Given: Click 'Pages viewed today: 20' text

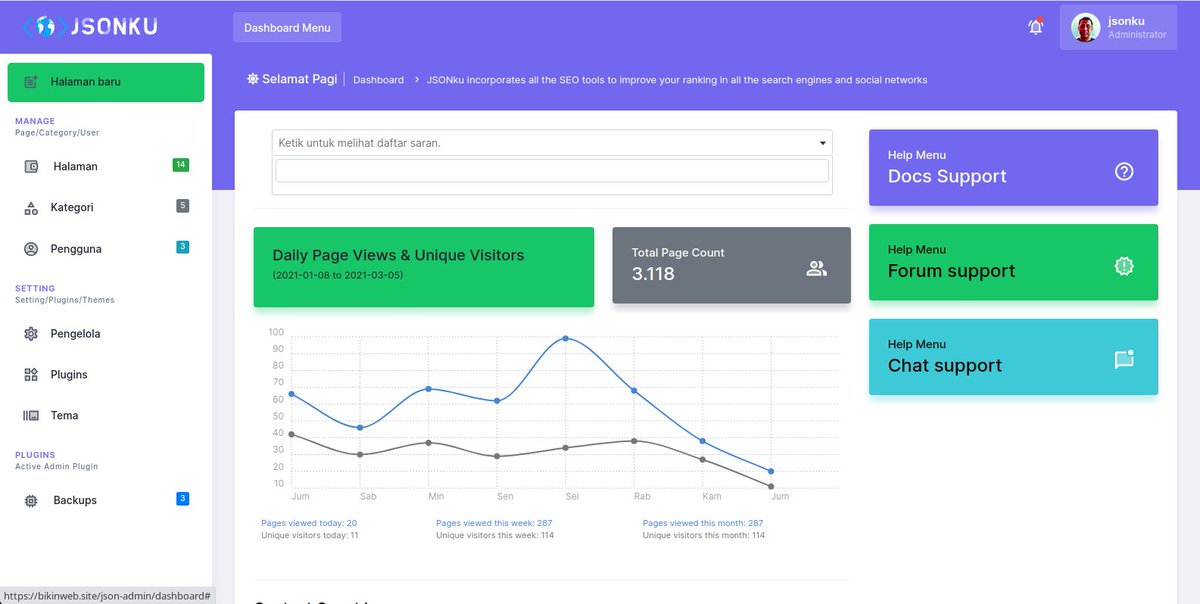Looking at the screenshot, I should [x=309, y=523].
